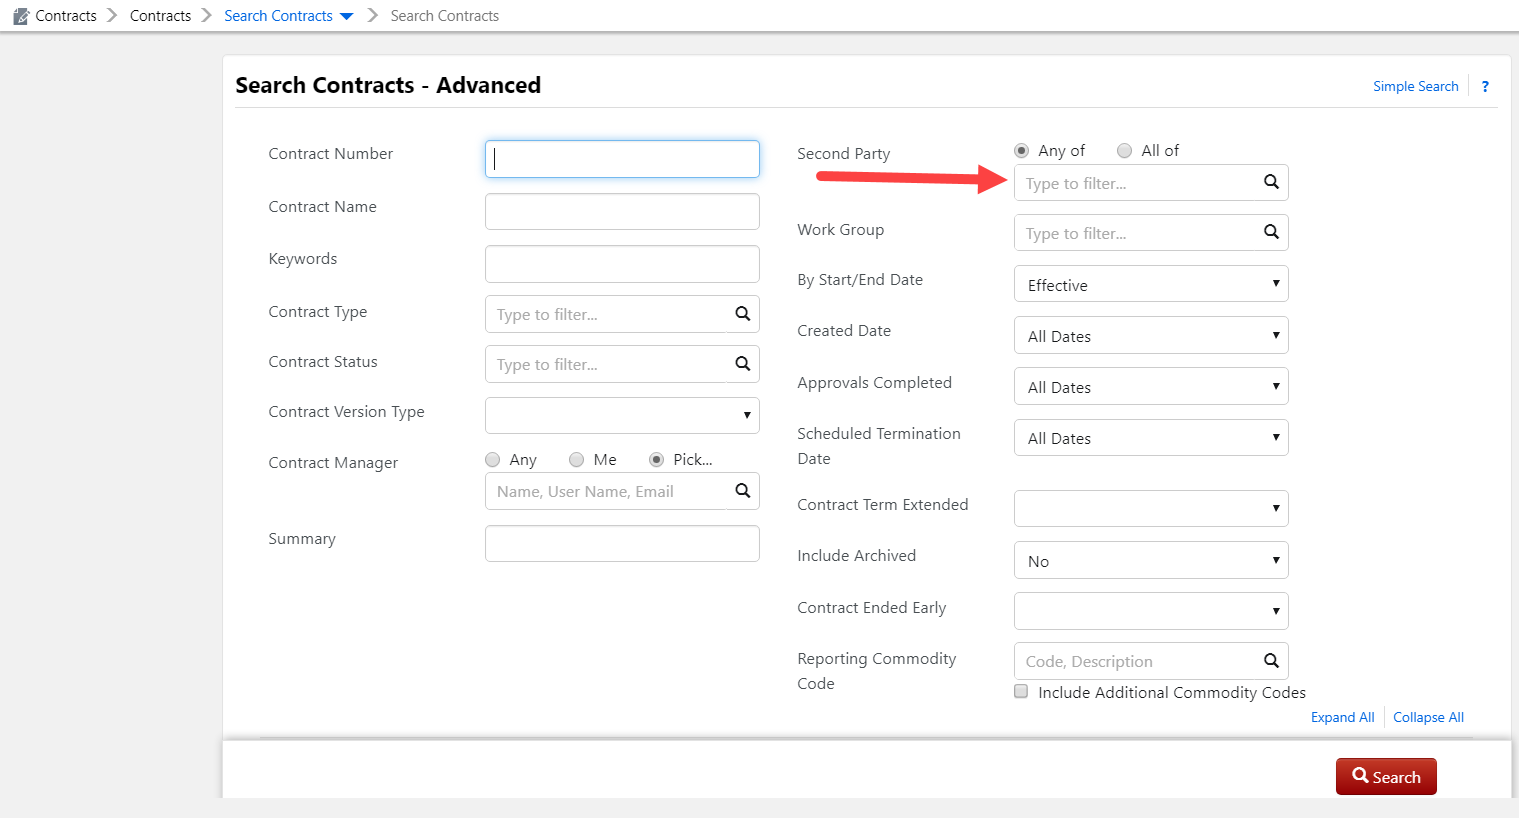
Task: Open the Approvals Completed dropdown
Action: coord(1151,386)
